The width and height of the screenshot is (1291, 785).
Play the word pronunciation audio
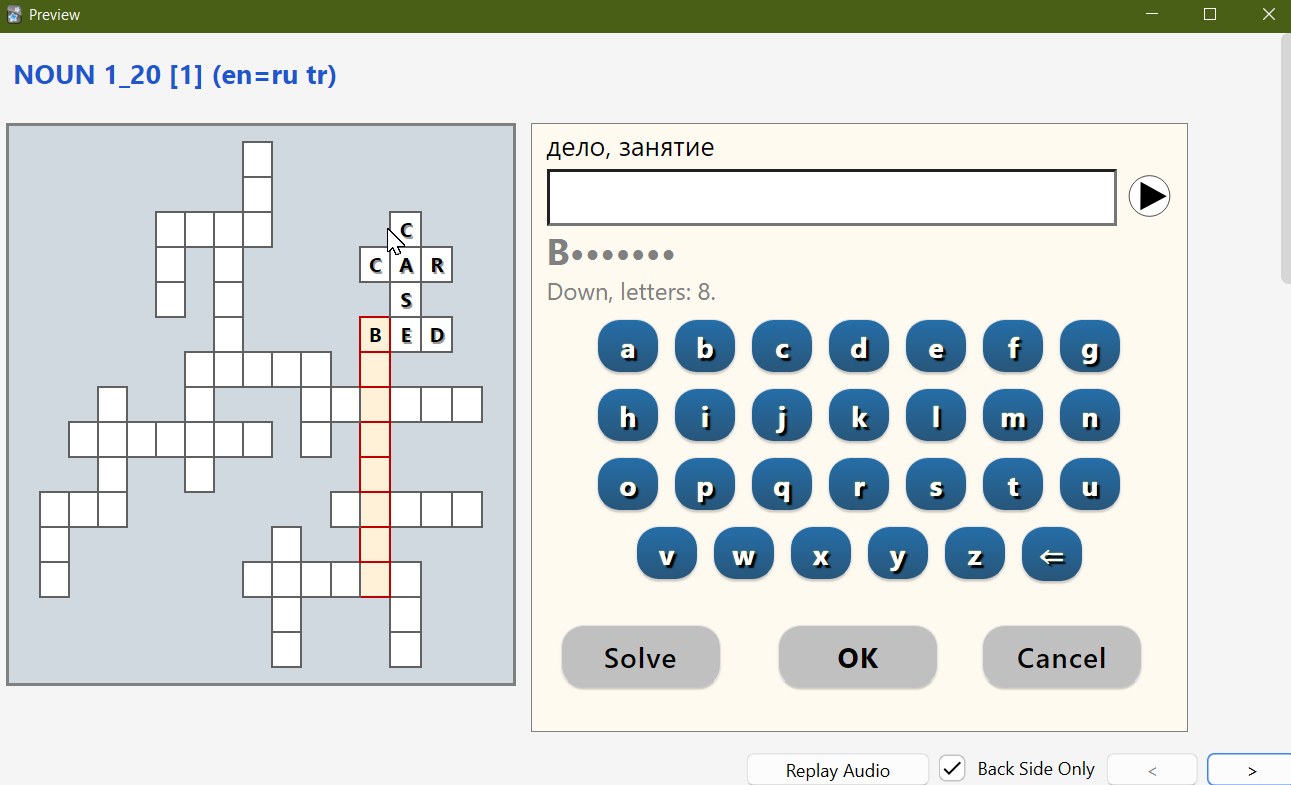click(x=1149, y=196)
